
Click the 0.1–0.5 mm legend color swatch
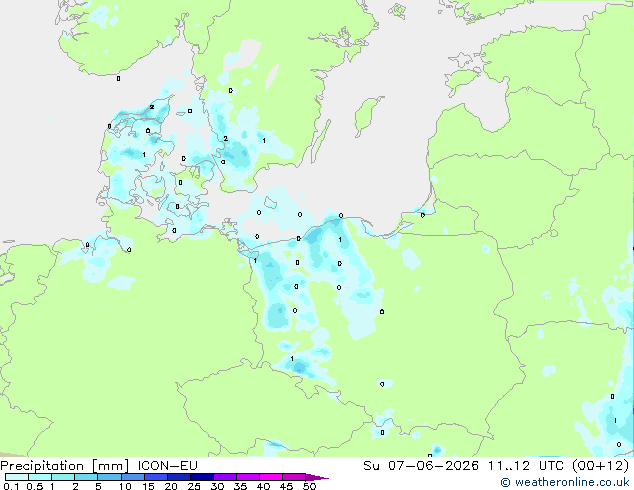click(x=17, y=477)
